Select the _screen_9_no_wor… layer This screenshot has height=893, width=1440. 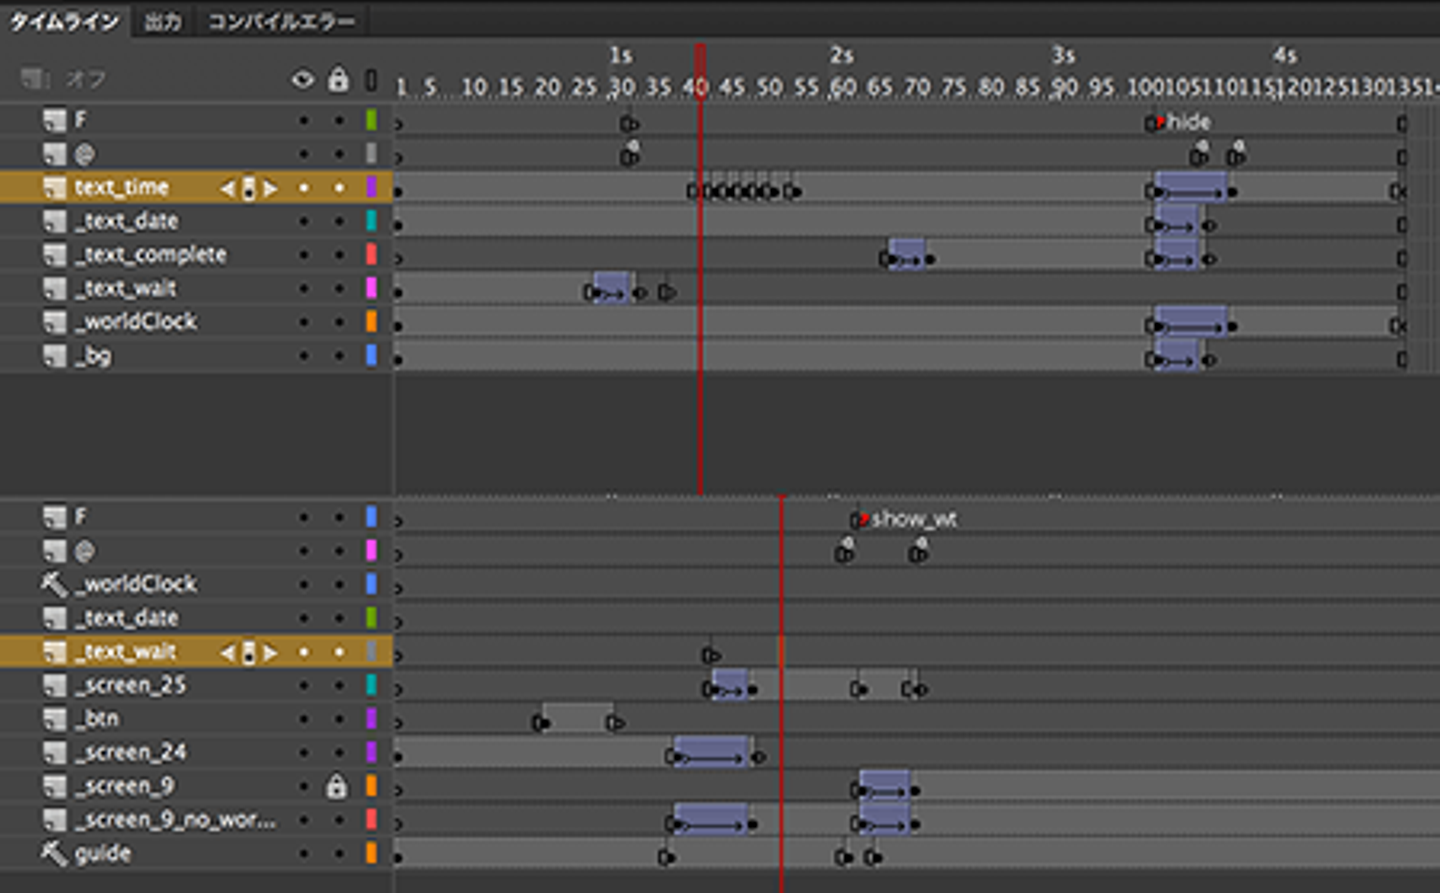click(x=175, y=820)
